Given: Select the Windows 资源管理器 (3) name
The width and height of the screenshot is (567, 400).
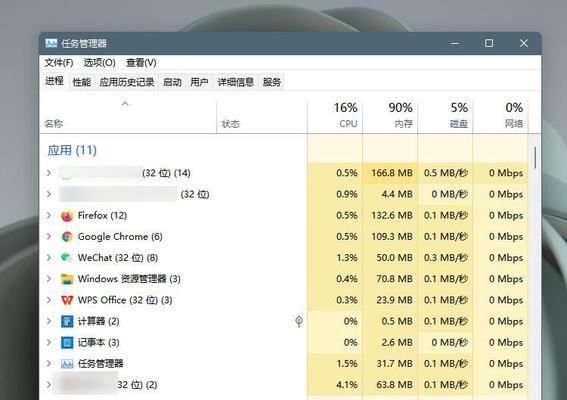Looking at the screenshot, I should [x=129, y=279].
